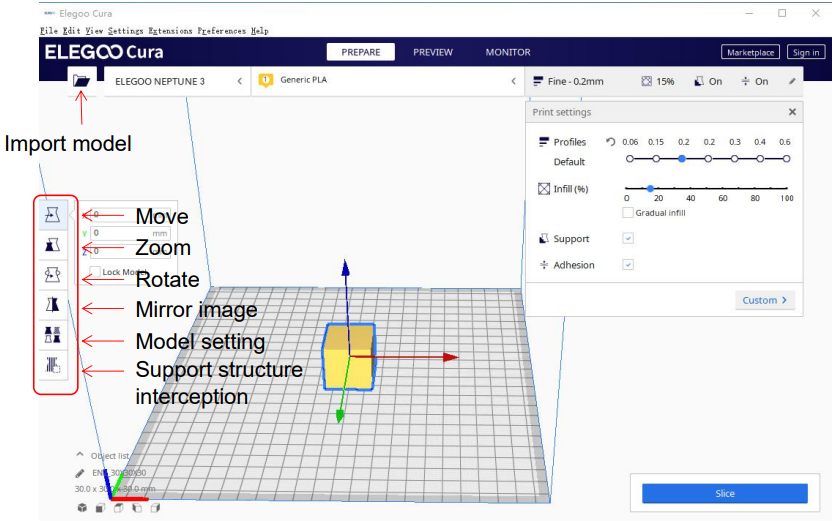Screen dimensions: 834x523
Task: Select the Mirror tool in left toolbar
Action: tap(53, 304)
